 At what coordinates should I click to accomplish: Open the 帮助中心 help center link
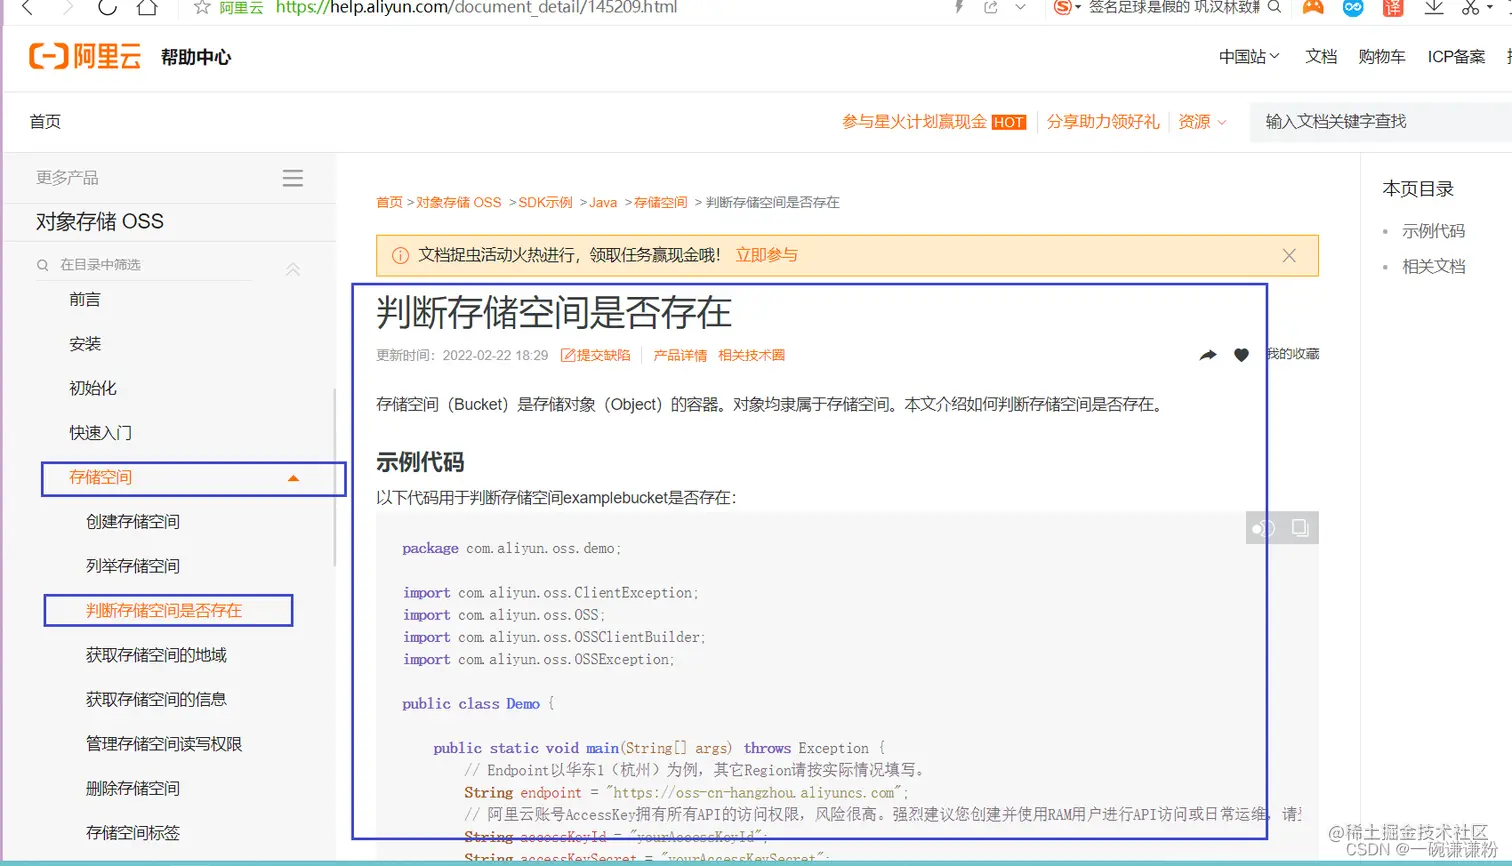[x=196, y=57]
